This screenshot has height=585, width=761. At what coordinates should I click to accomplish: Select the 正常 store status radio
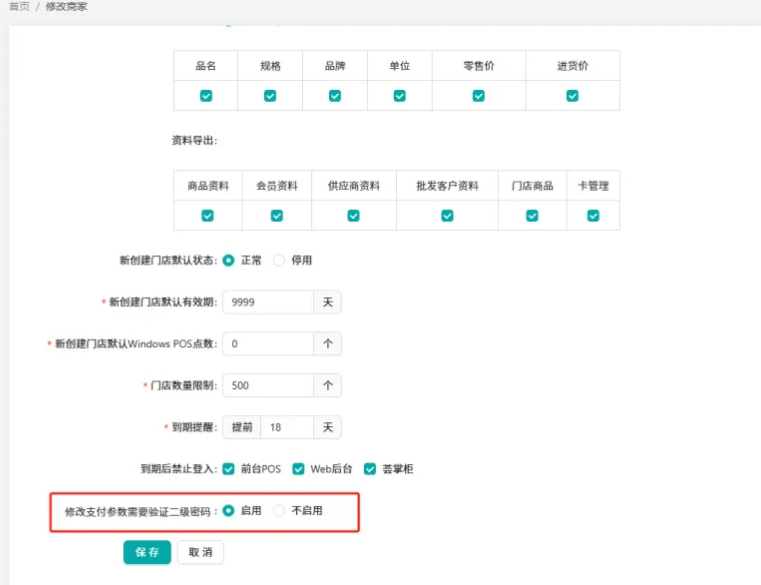tap(229, 260)
